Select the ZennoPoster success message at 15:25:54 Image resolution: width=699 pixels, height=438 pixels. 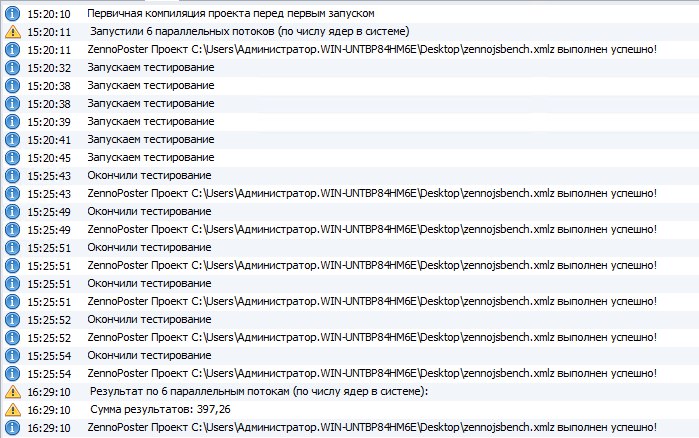pyautogui.click(x=372, y=373)
